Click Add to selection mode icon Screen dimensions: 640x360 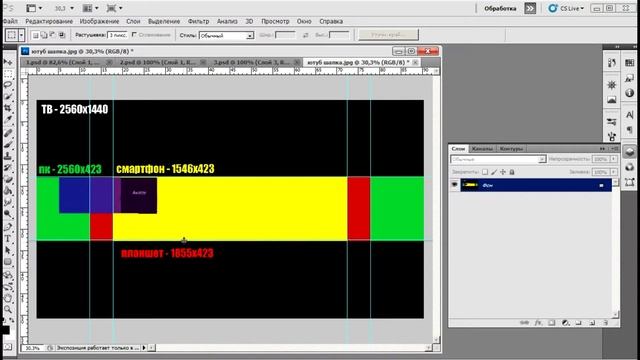pos(44,36)
